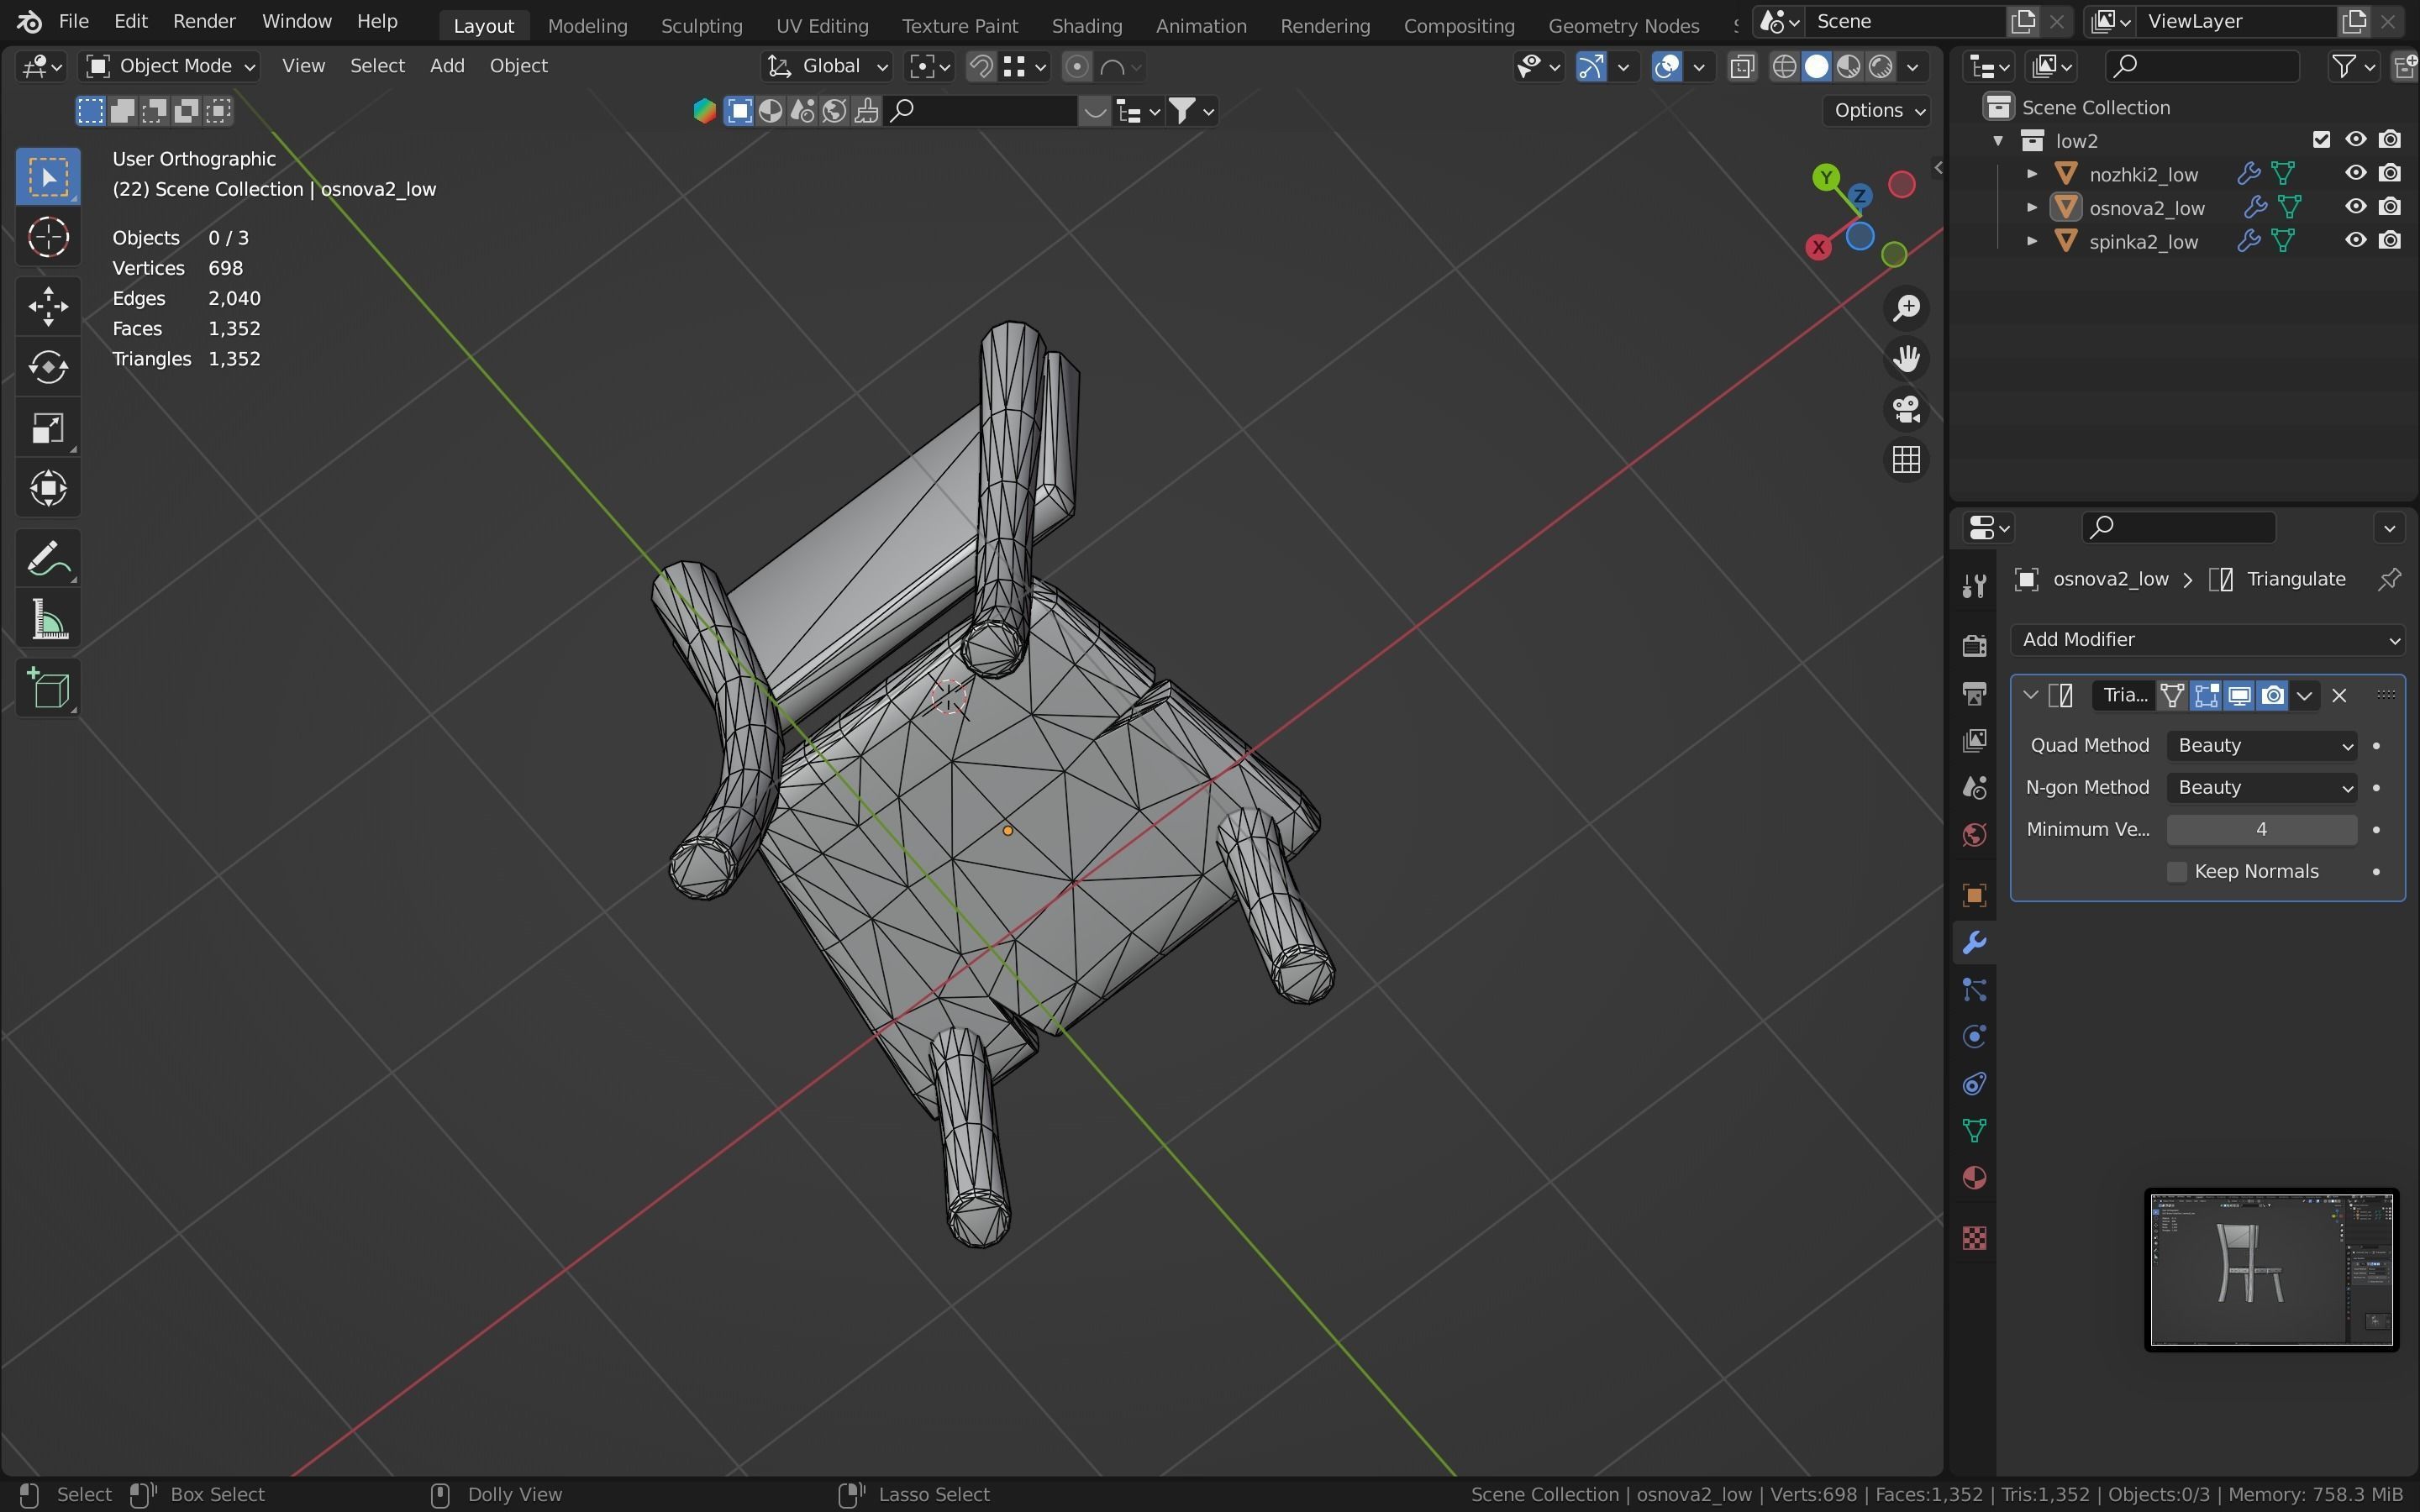Select the Rotate tool

click(48, 367)
